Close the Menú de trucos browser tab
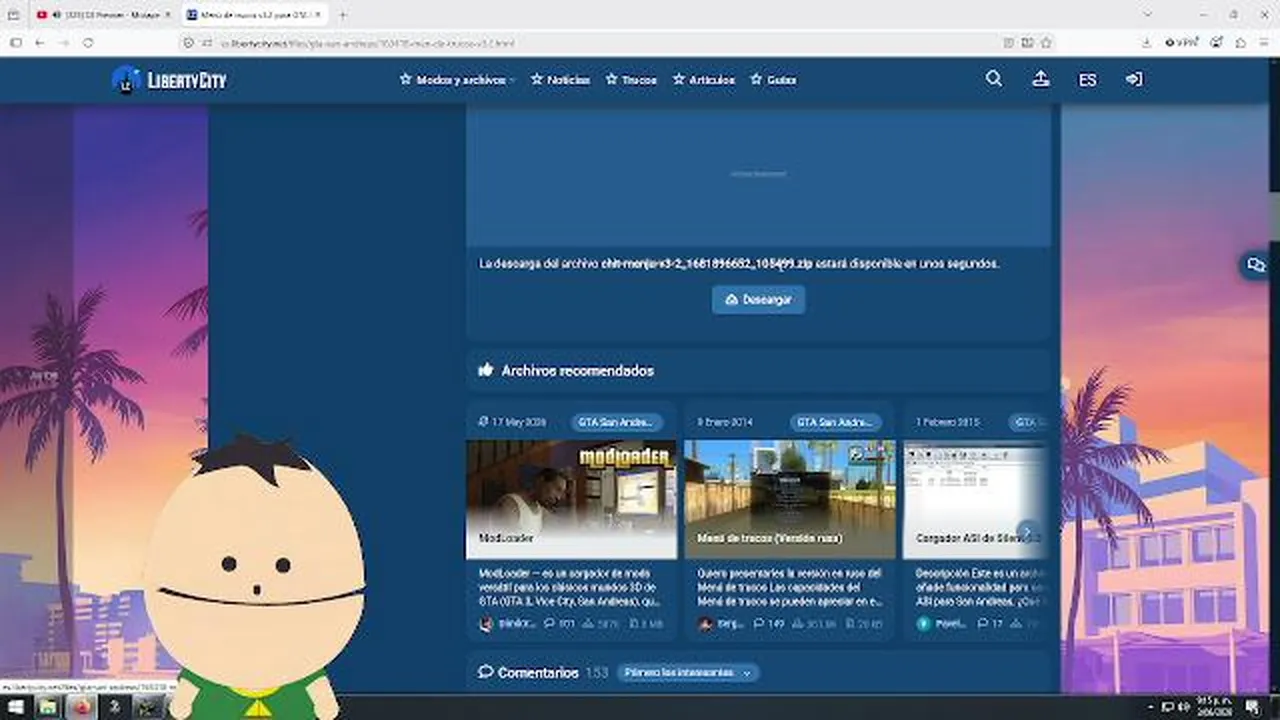This screenshot has height=720, width=1280. click(318, 15)
